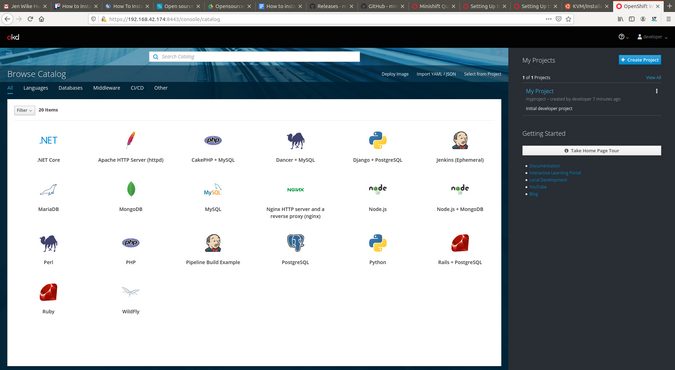Select Django + PostgreSQL python icon

click(378, 140)
